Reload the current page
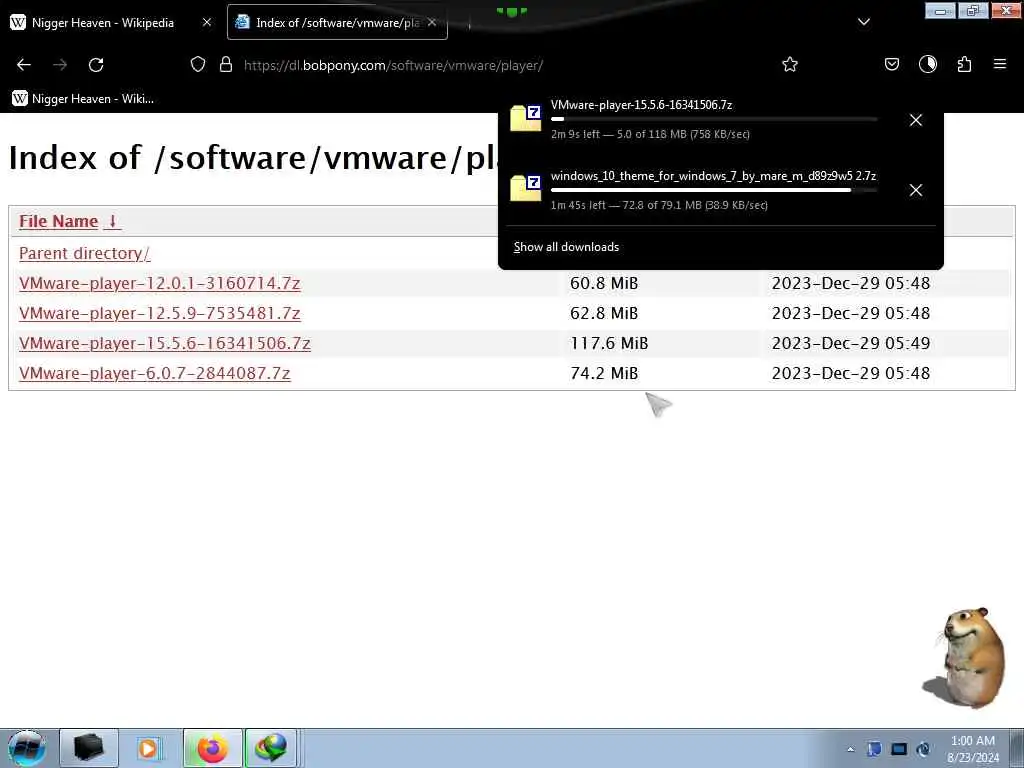The width and height of the screenshot is (1024, 768). [96, 65]
